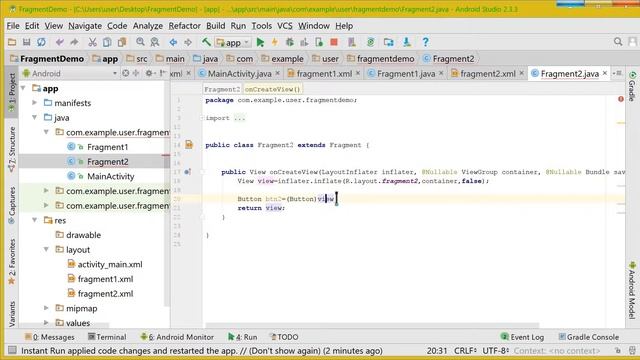
Task: Select activity_main.xml in layout folder
Action: (110, 264)
